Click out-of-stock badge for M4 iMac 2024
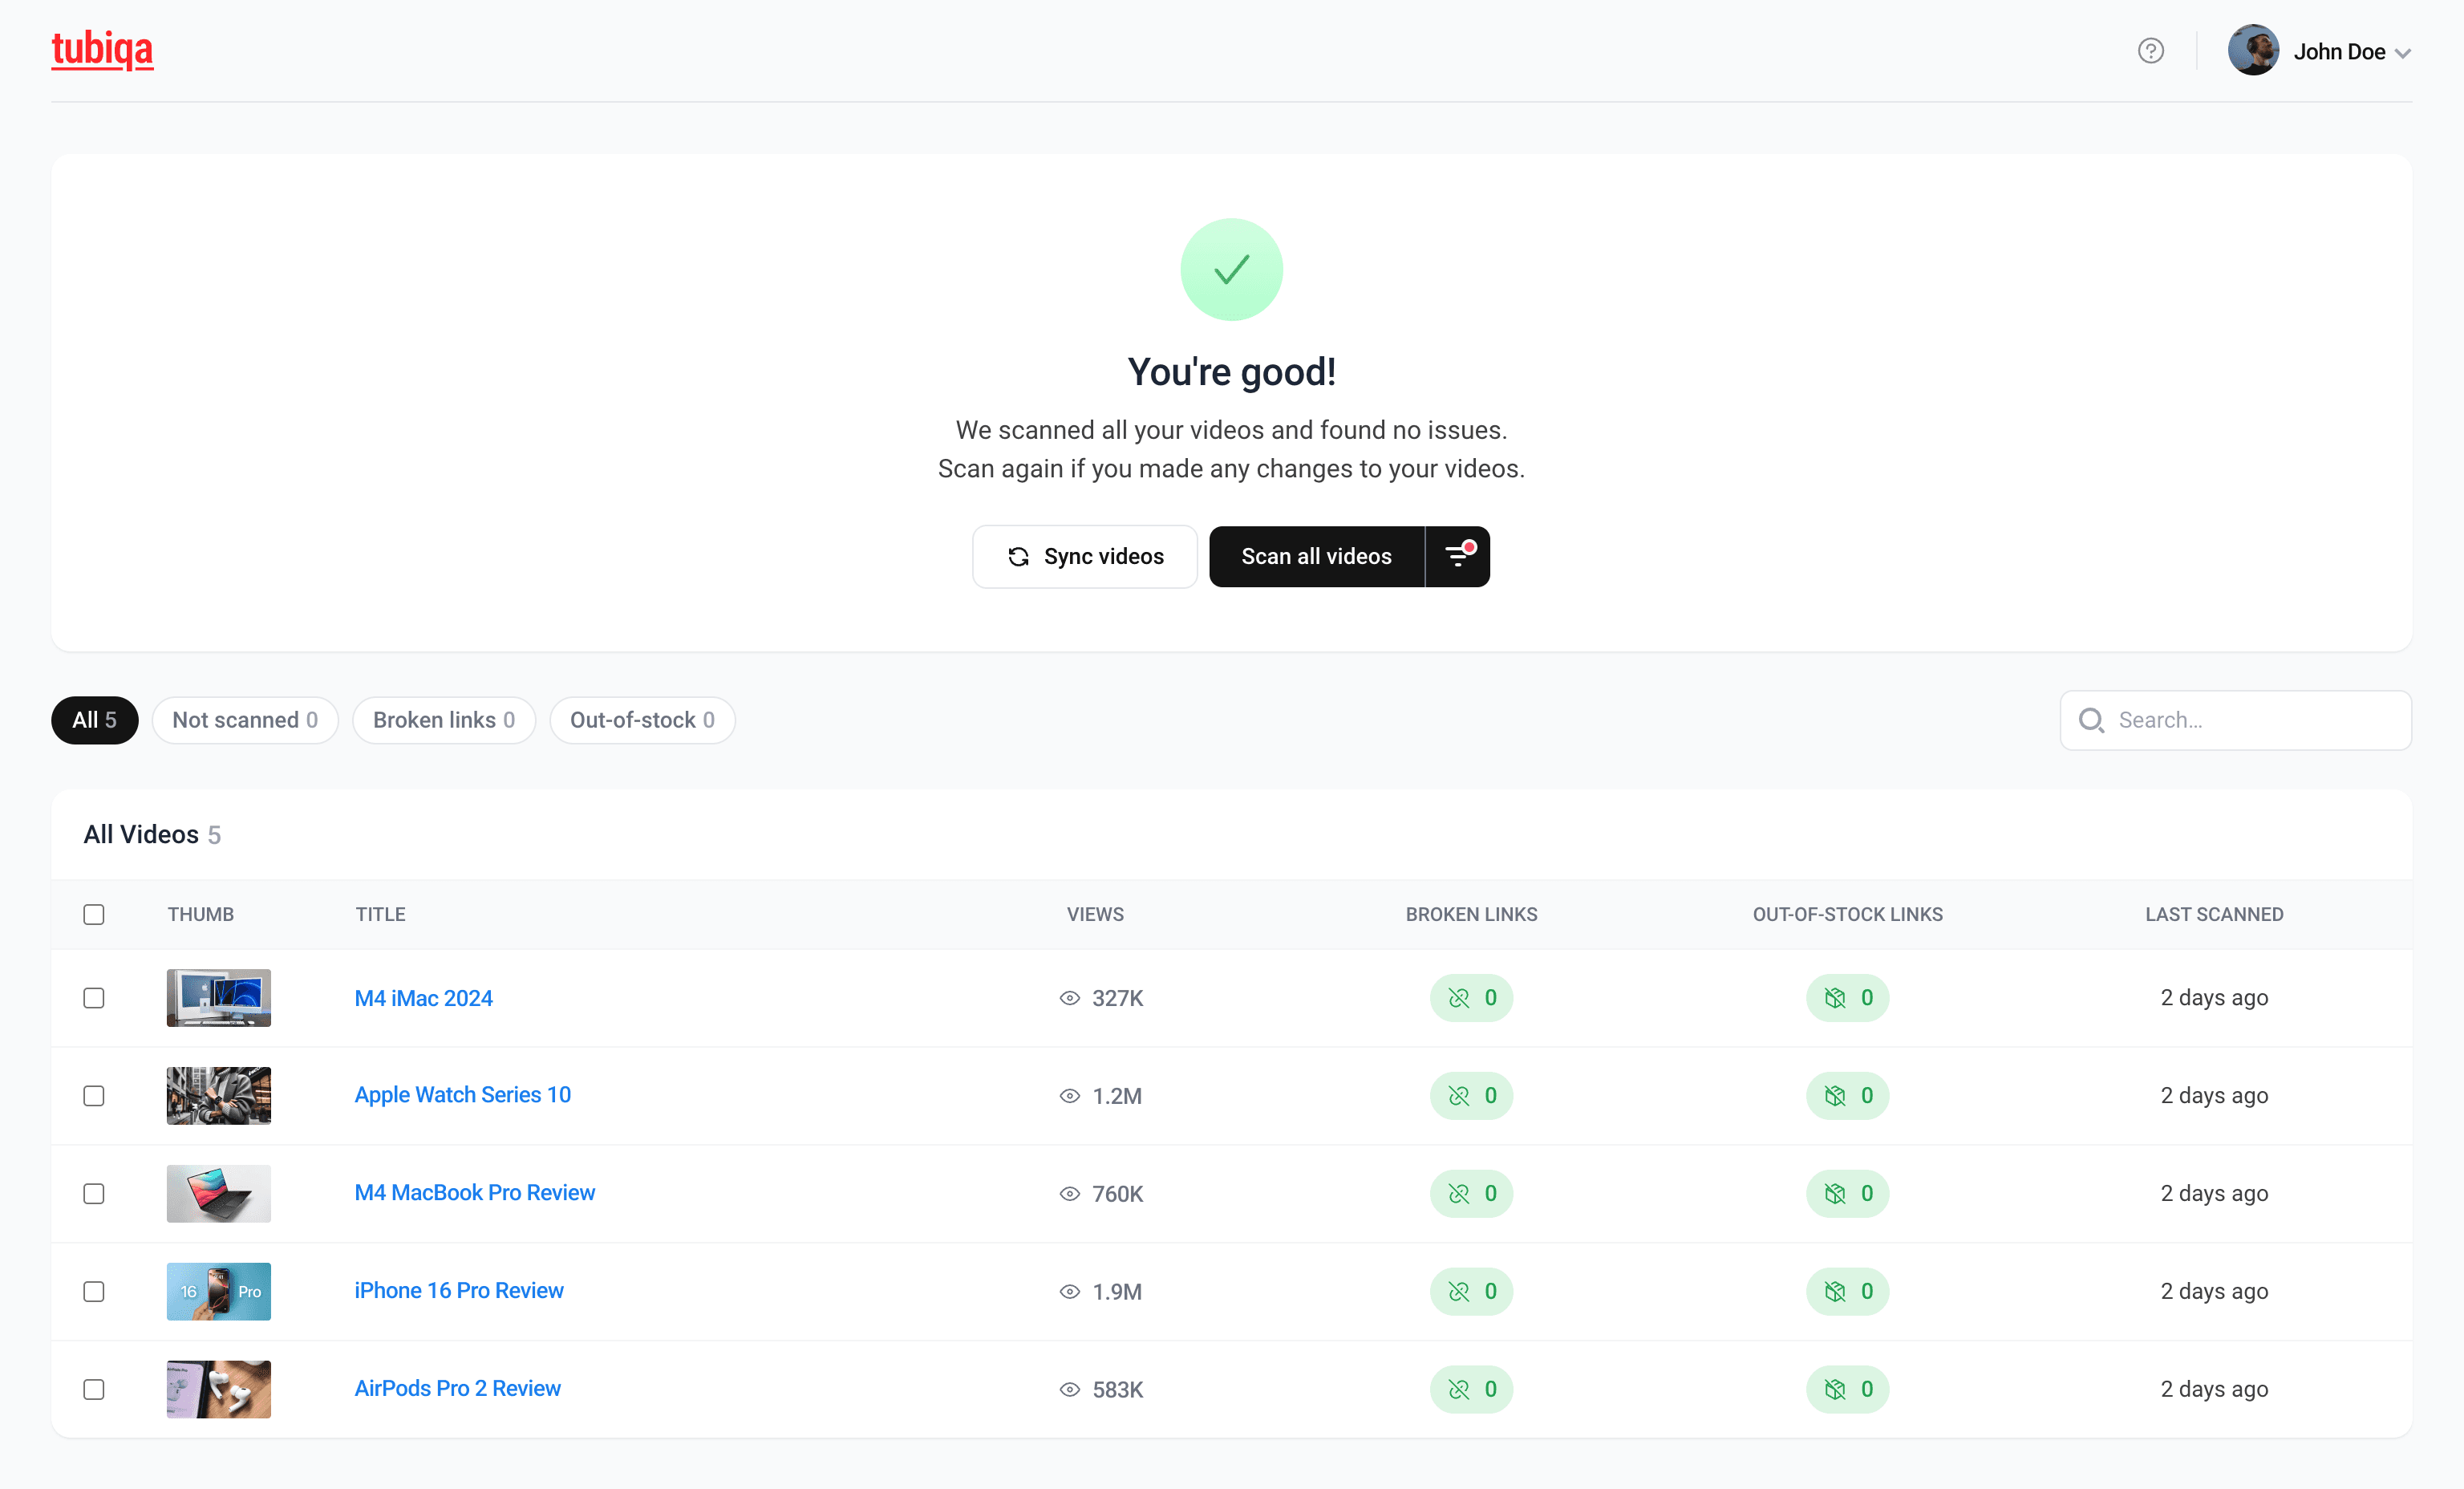 [1848, 998]
